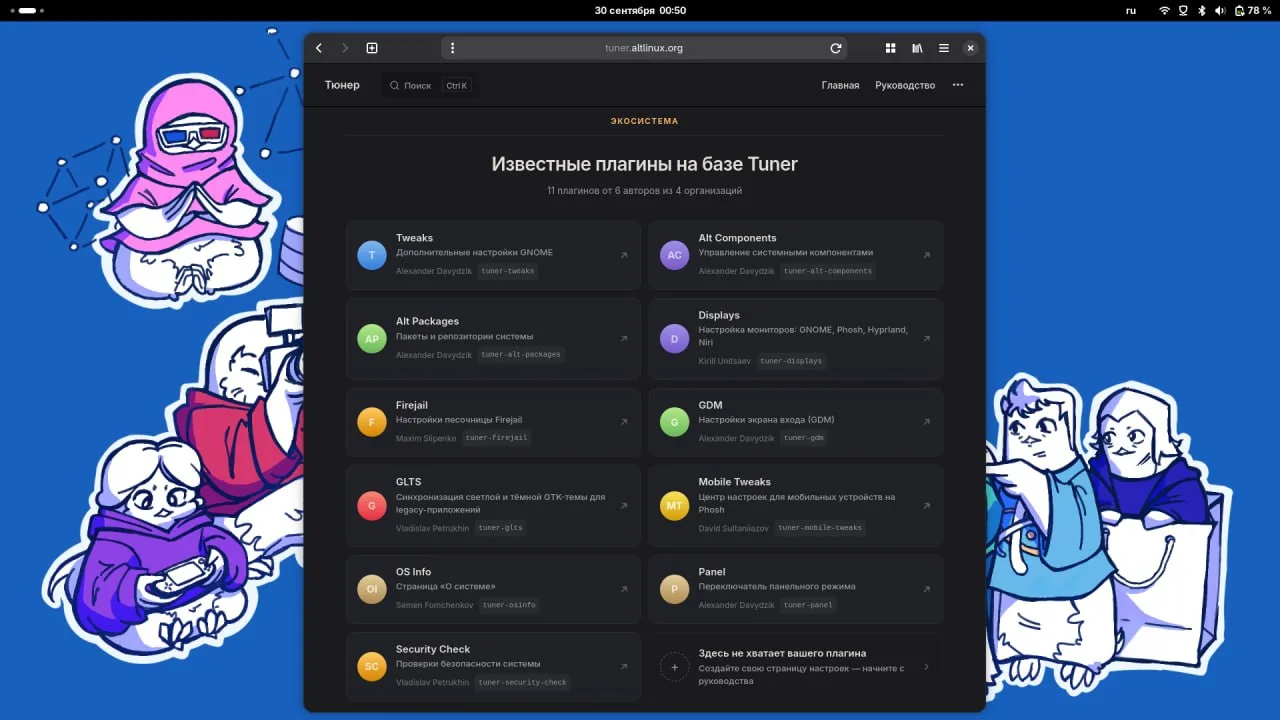
Task: Open the Tweaks plugin title link
Action: tap(414, 238)
